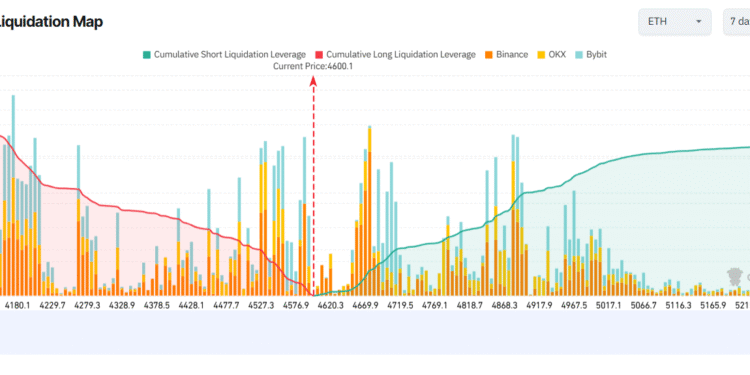Viewport: 750px width, 375px height.
Task: Click x-axis label 5066.7
Action: coord(643,305)
